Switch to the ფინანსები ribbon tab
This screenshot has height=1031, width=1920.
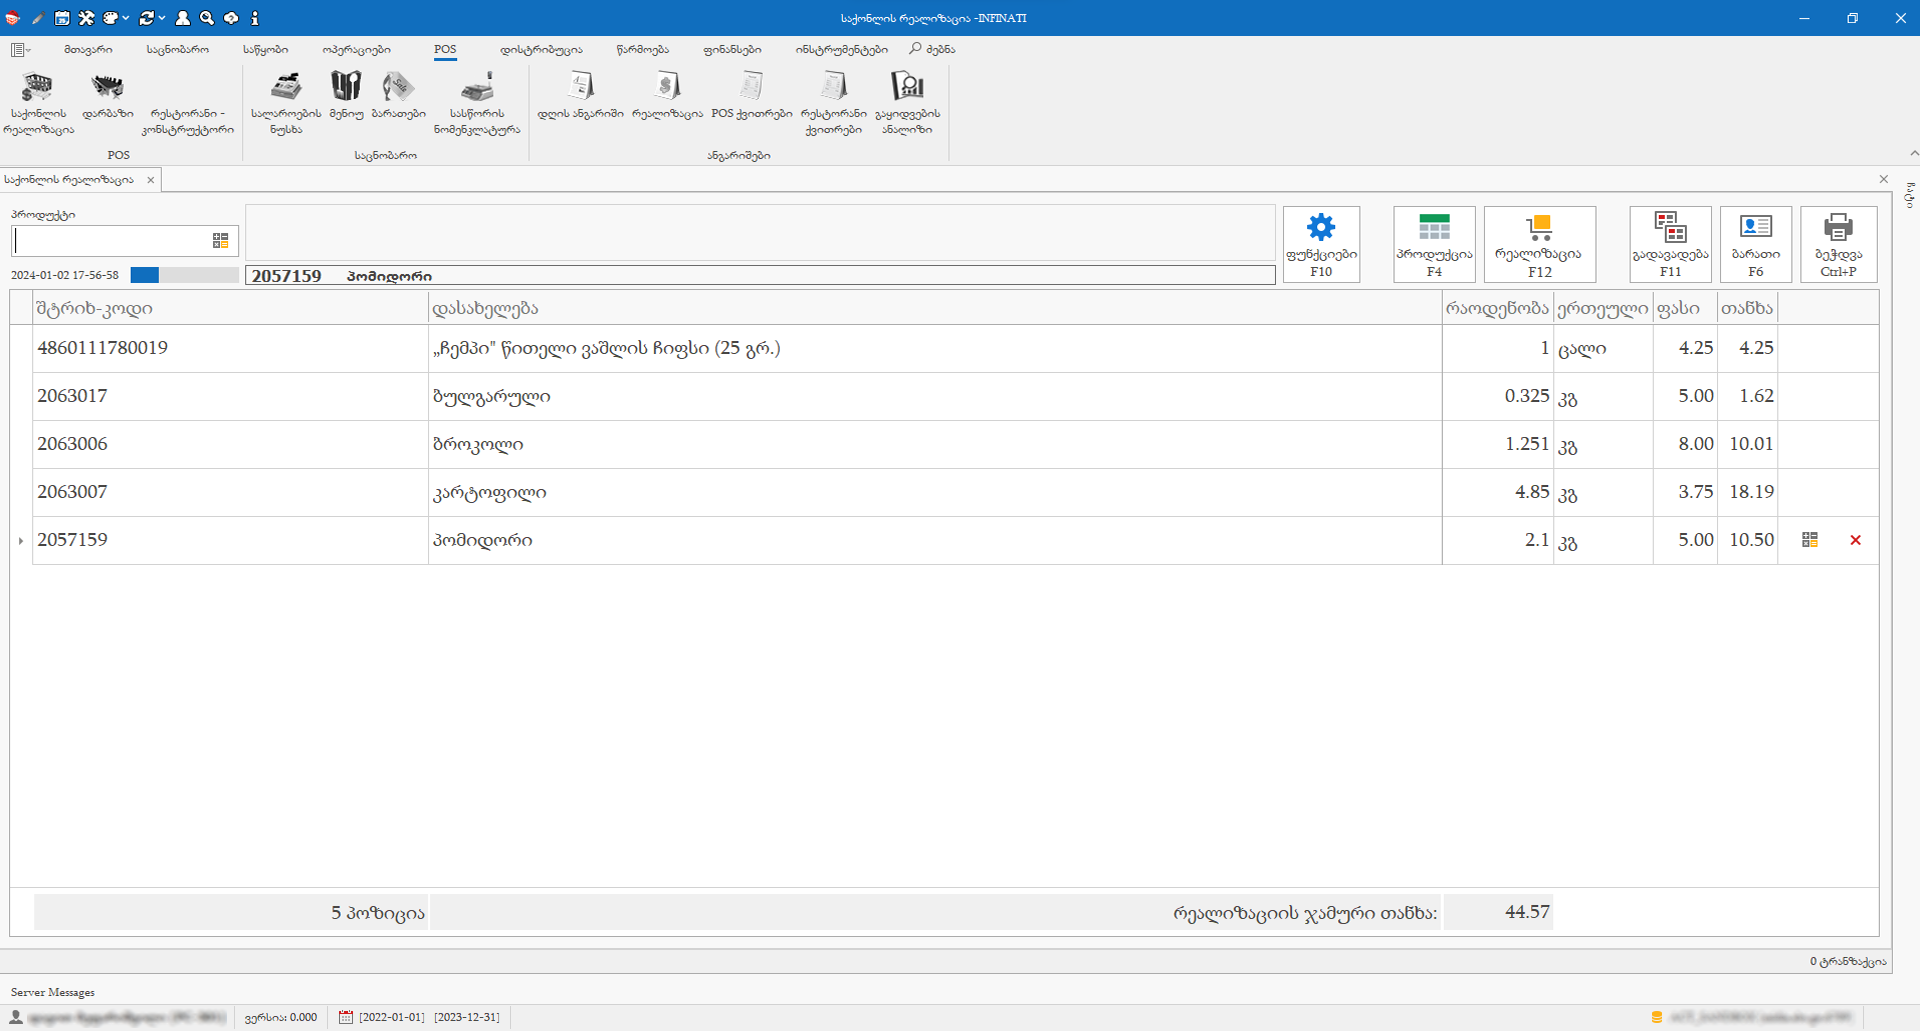tap(731, 49)
